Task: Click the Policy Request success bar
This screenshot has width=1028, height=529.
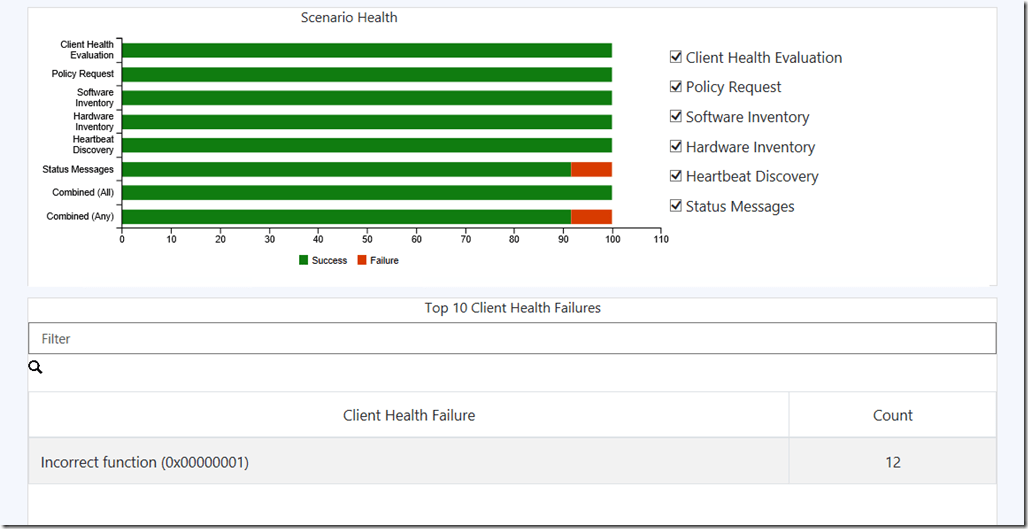Action: [x=366, y=74]
